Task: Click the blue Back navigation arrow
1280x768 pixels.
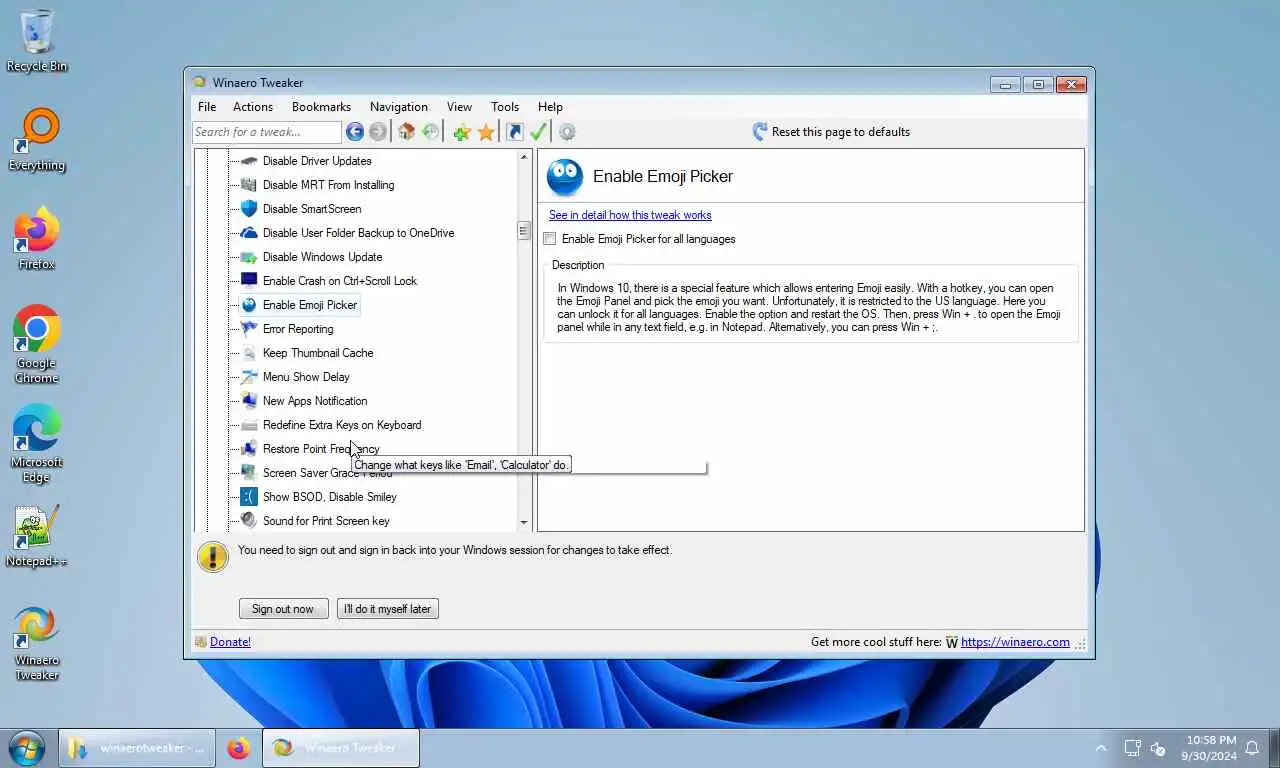Action: pos(355,132)
